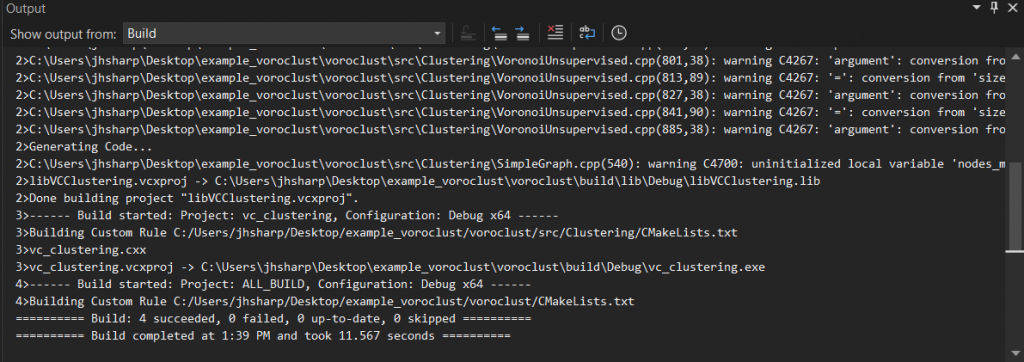Image resolution: width=1024 pixels, height=362 pixels.
Task: Click the SimpleGraph.cpp(540) C4700 warning line
Action: tap(510, 163)
